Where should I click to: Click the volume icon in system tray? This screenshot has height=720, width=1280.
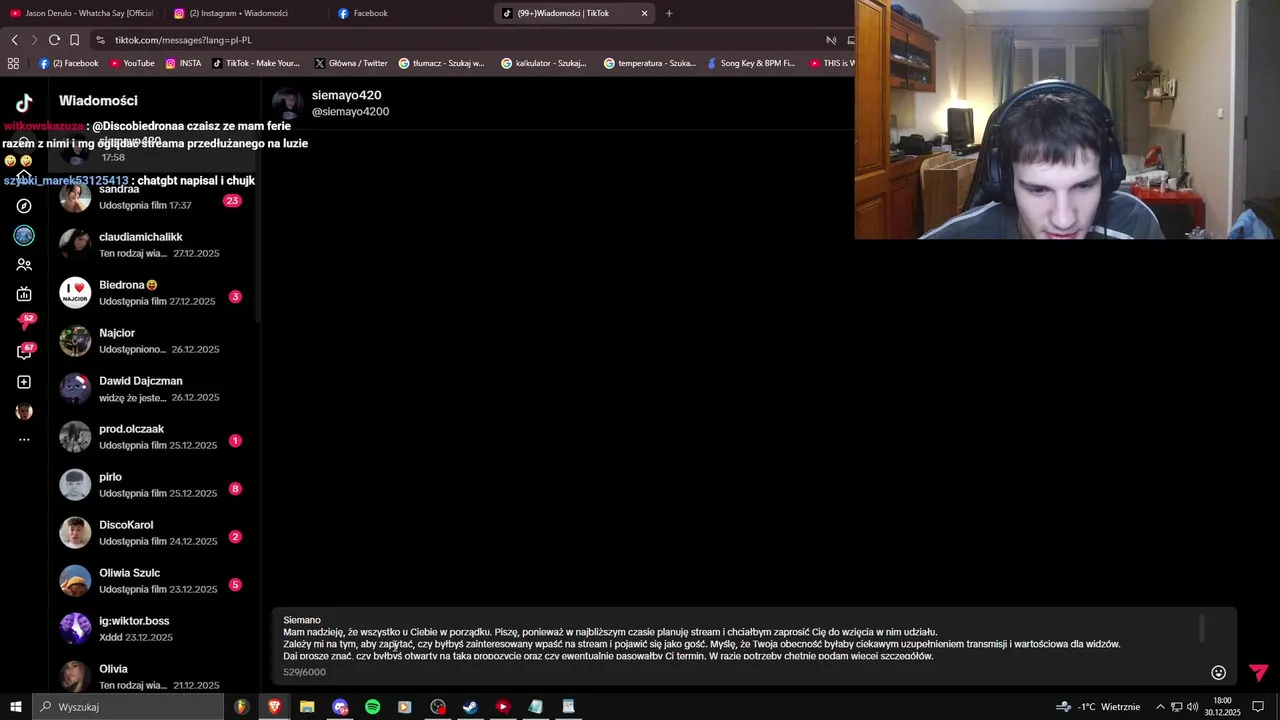click(1192, 707)
